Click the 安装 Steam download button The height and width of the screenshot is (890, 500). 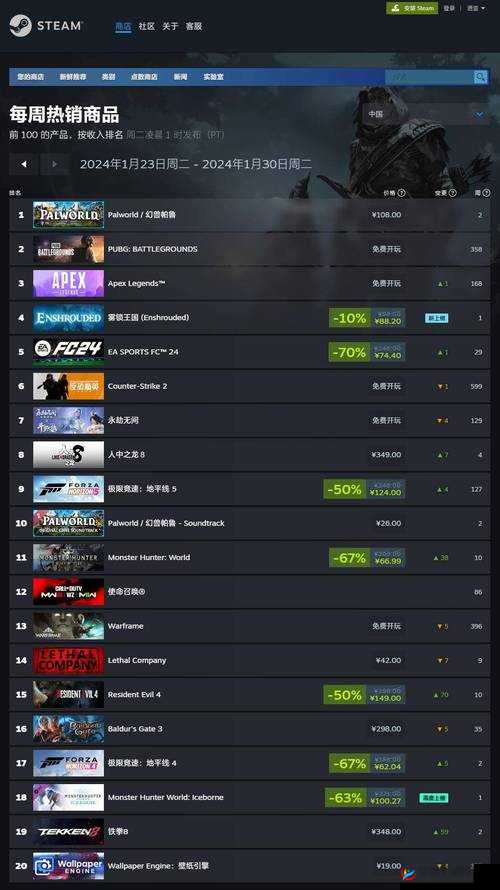coord(412,8)
